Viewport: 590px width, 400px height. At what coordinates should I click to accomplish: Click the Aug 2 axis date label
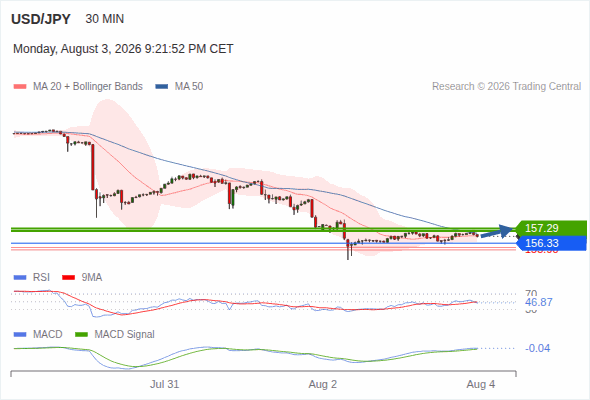323,384
